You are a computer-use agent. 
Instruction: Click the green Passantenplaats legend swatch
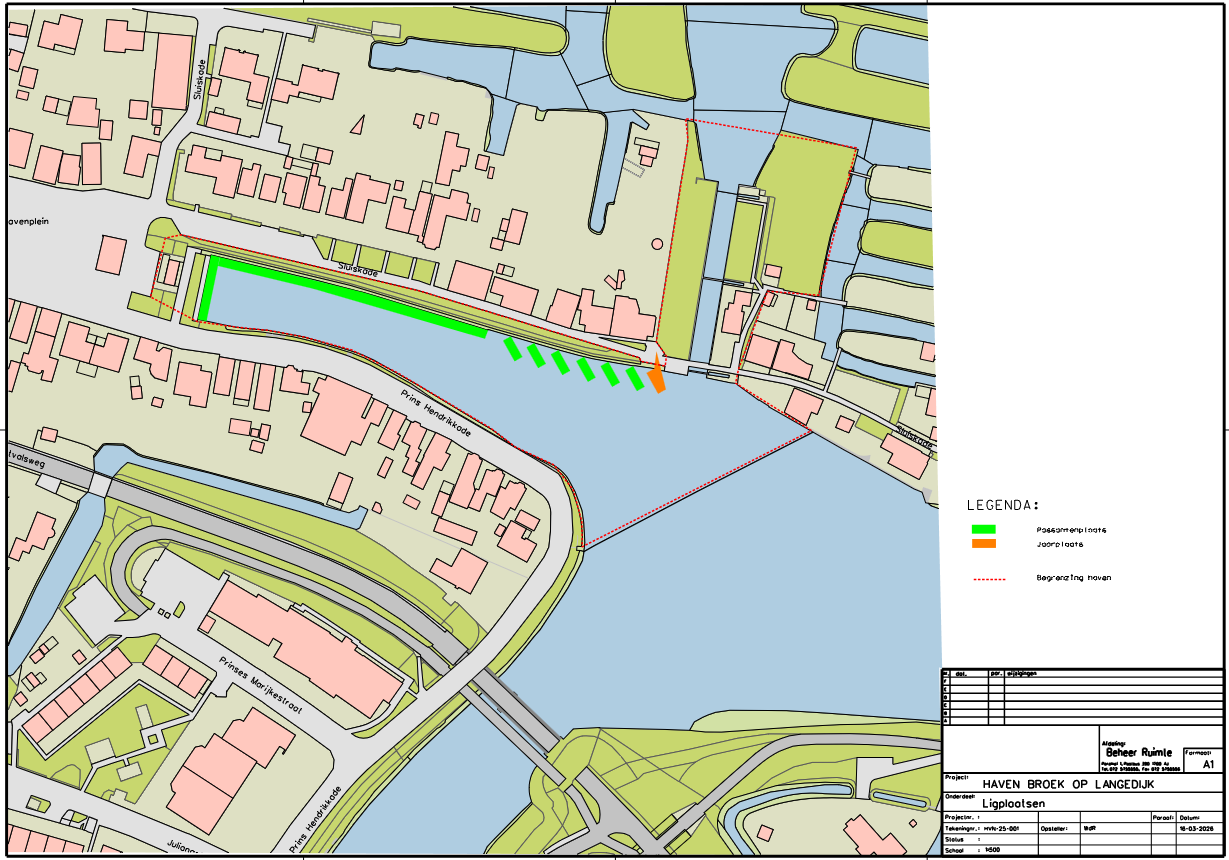983,529
